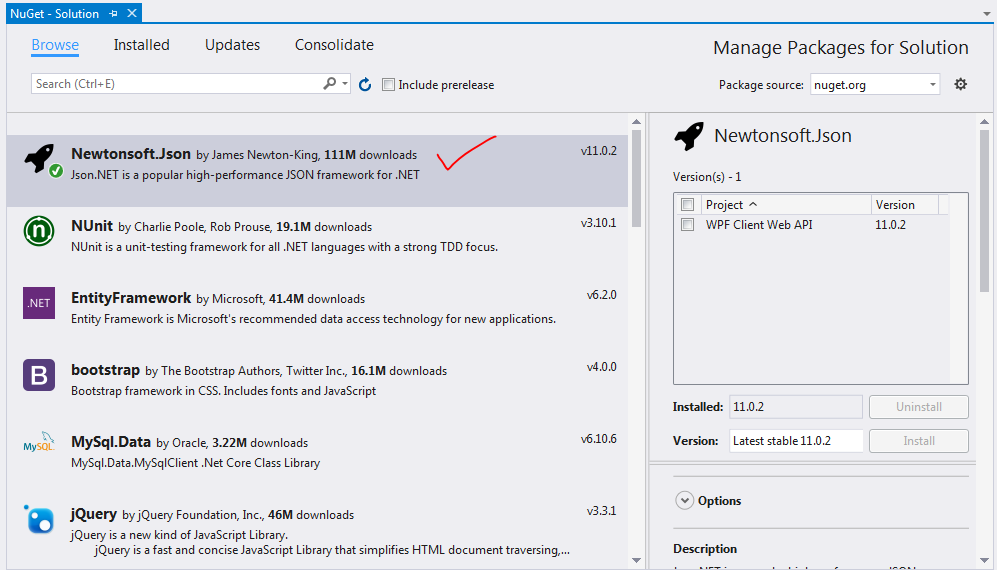This screenshot has width=997, height=570.
Task: Click the details pane scrollbar thumb
Action: (984, 210)
